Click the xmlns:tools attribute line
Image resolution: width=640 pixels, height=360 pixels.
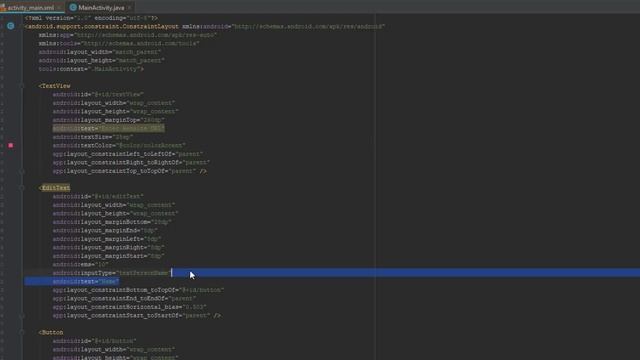click(119, 43)
